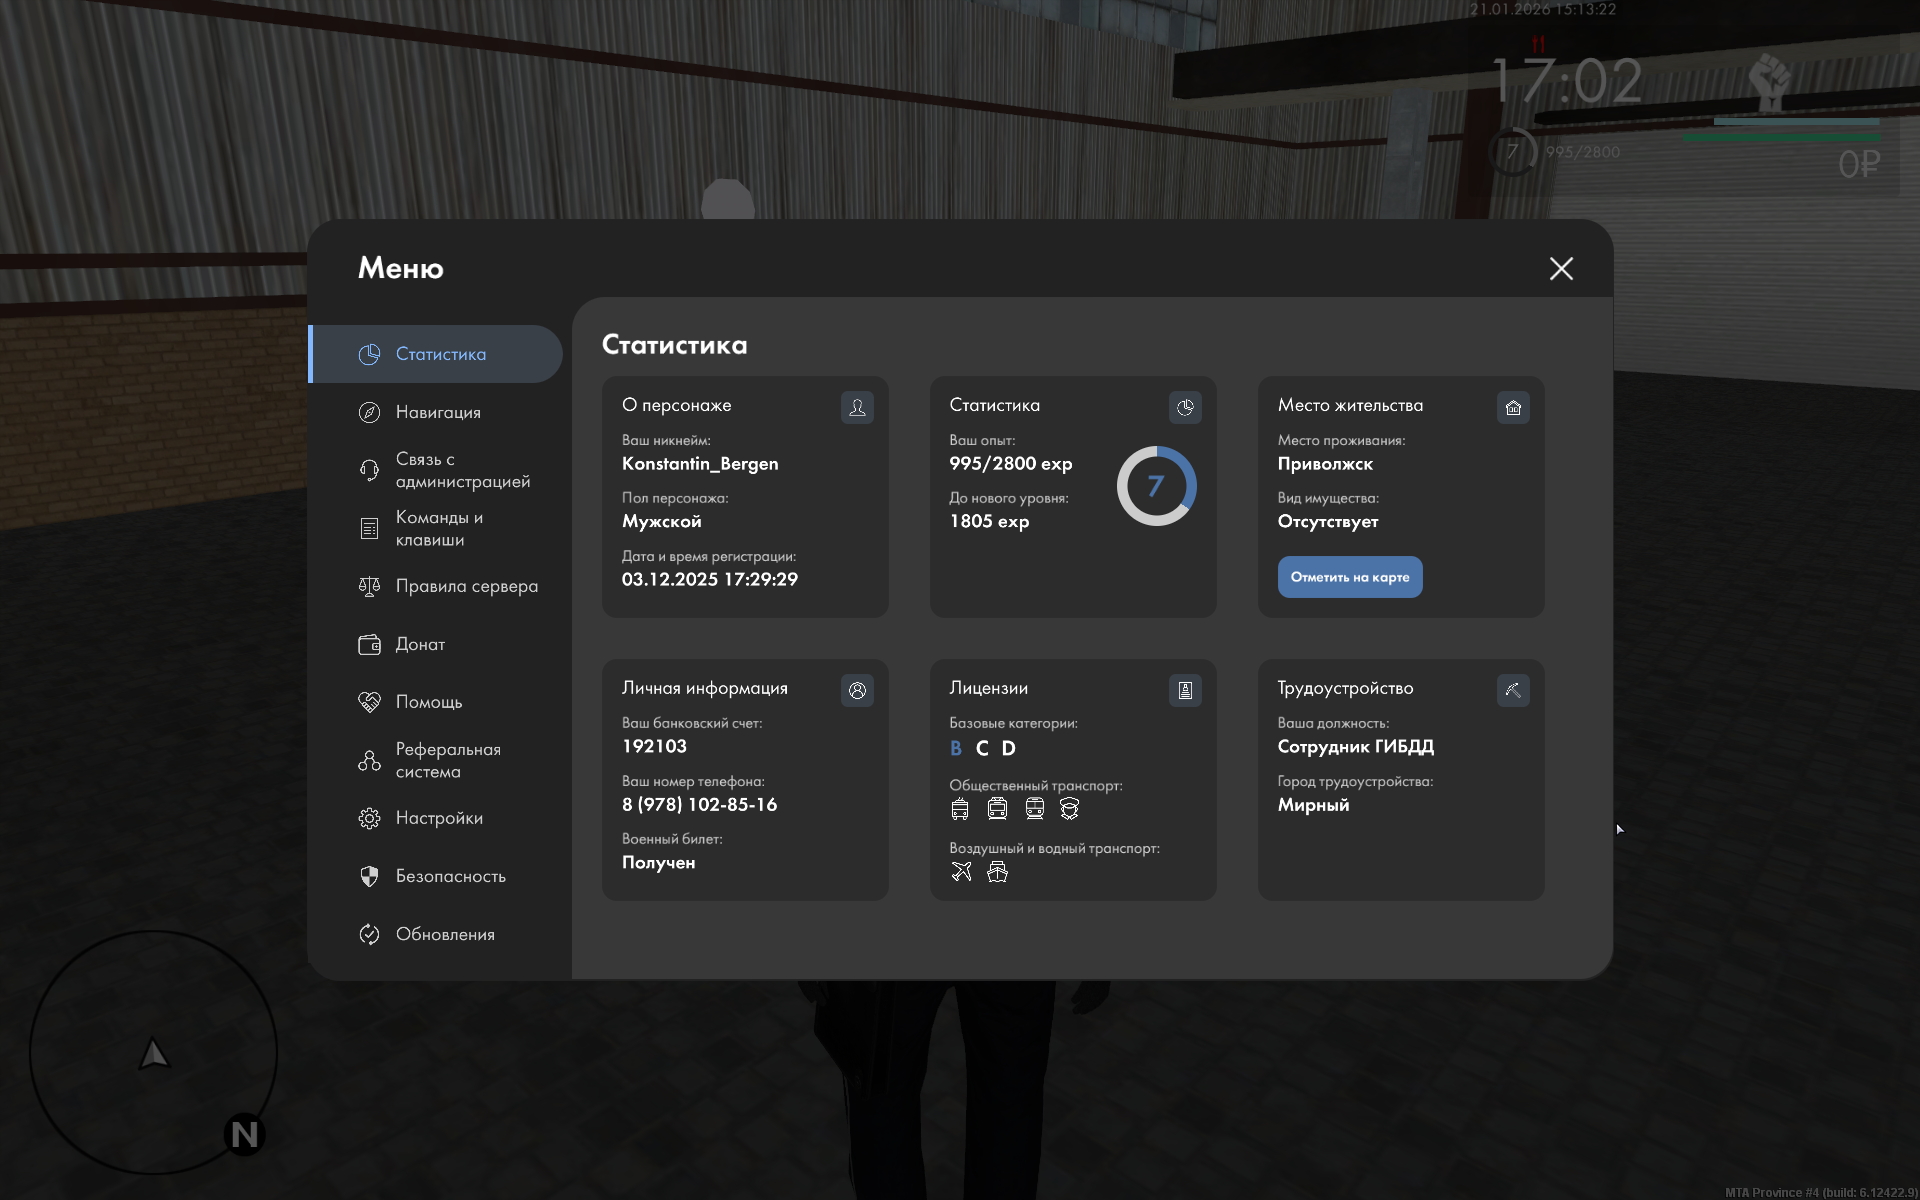Click the pickaxe icon in Трудоустройство card
This screenshot has height=1200, width=1920.
point(1513,690)
